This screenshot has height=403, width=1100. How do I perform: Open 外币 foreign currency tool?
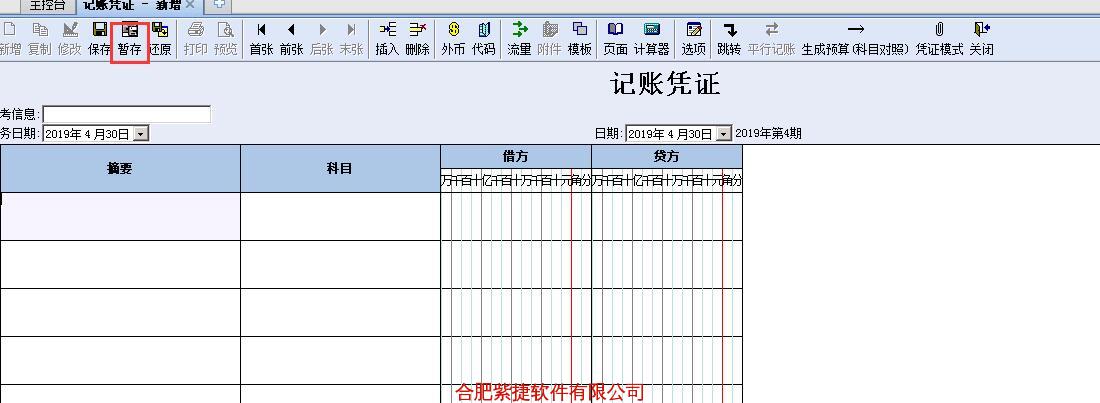pyautogui.click(x=453, y=38)
